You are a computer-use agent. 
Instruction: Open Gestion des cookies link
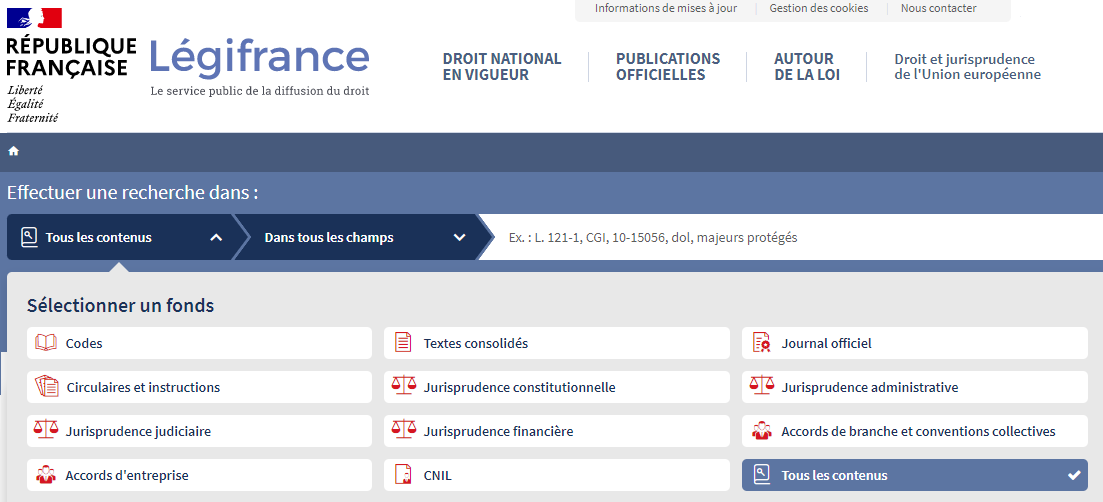coord(819,8)
